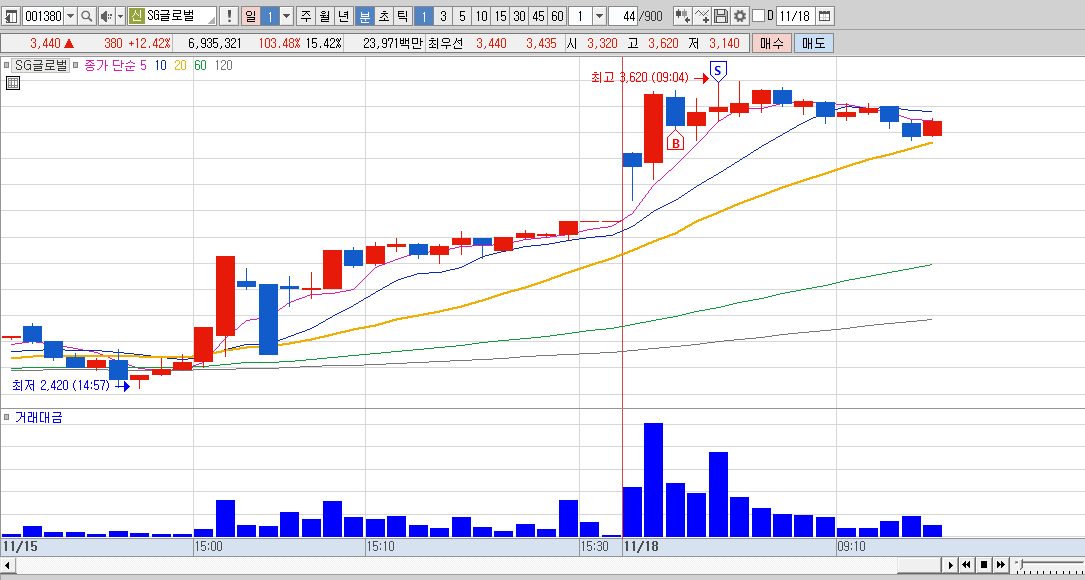Image resolution: width=1085 pixels, height=580 pixels.
Task: Click rewind button in bottom playback controls
Action: click(x=967, y=565)
